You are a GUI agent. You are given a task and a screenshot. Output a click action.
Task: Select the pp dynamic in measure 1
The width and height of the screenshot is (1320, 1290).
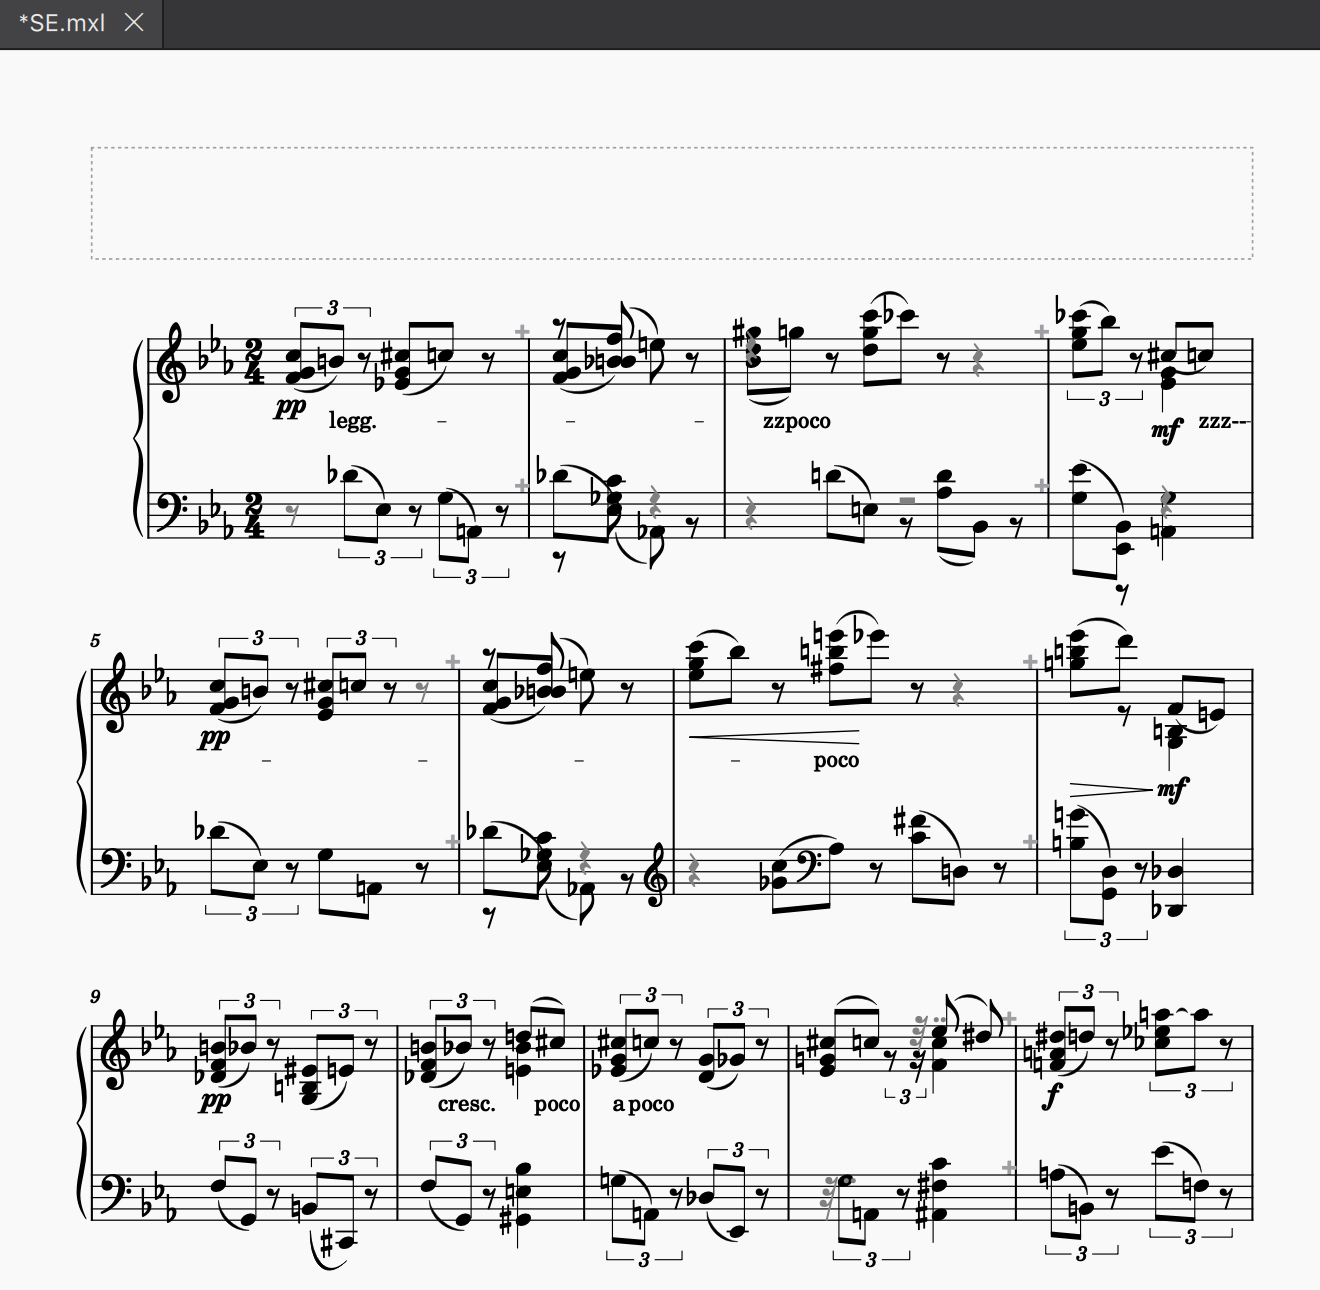click(x=290, y=408)
